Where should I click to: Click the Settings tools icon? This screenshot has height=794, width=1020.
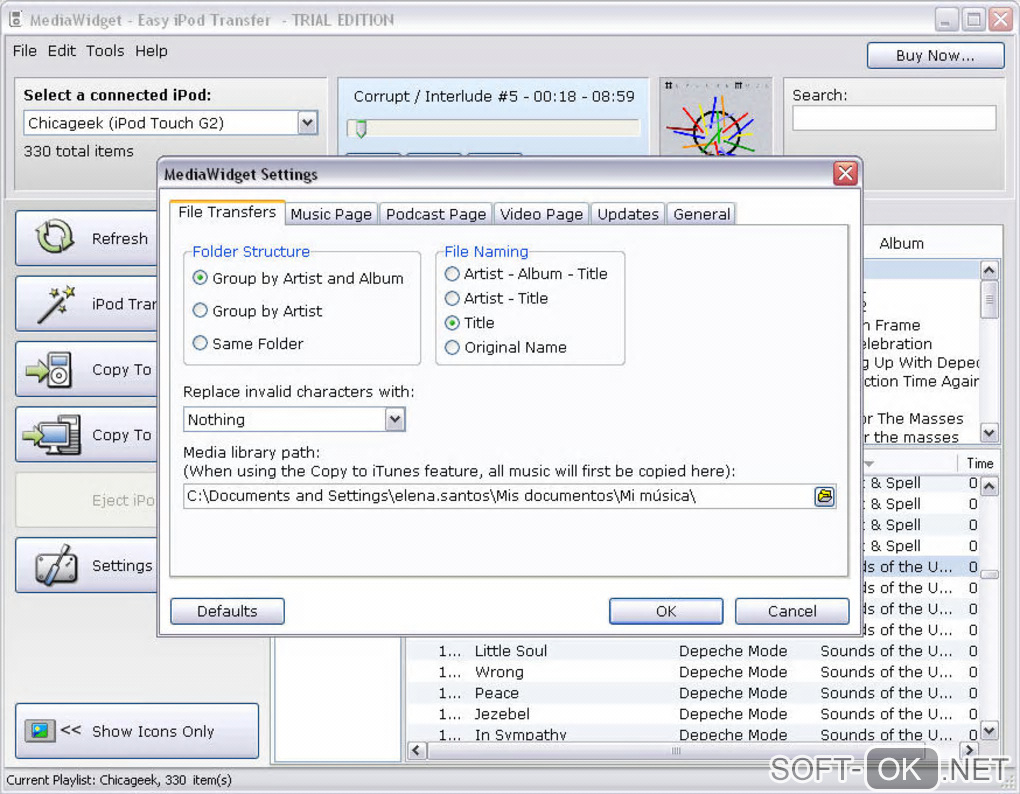(56, 565)
